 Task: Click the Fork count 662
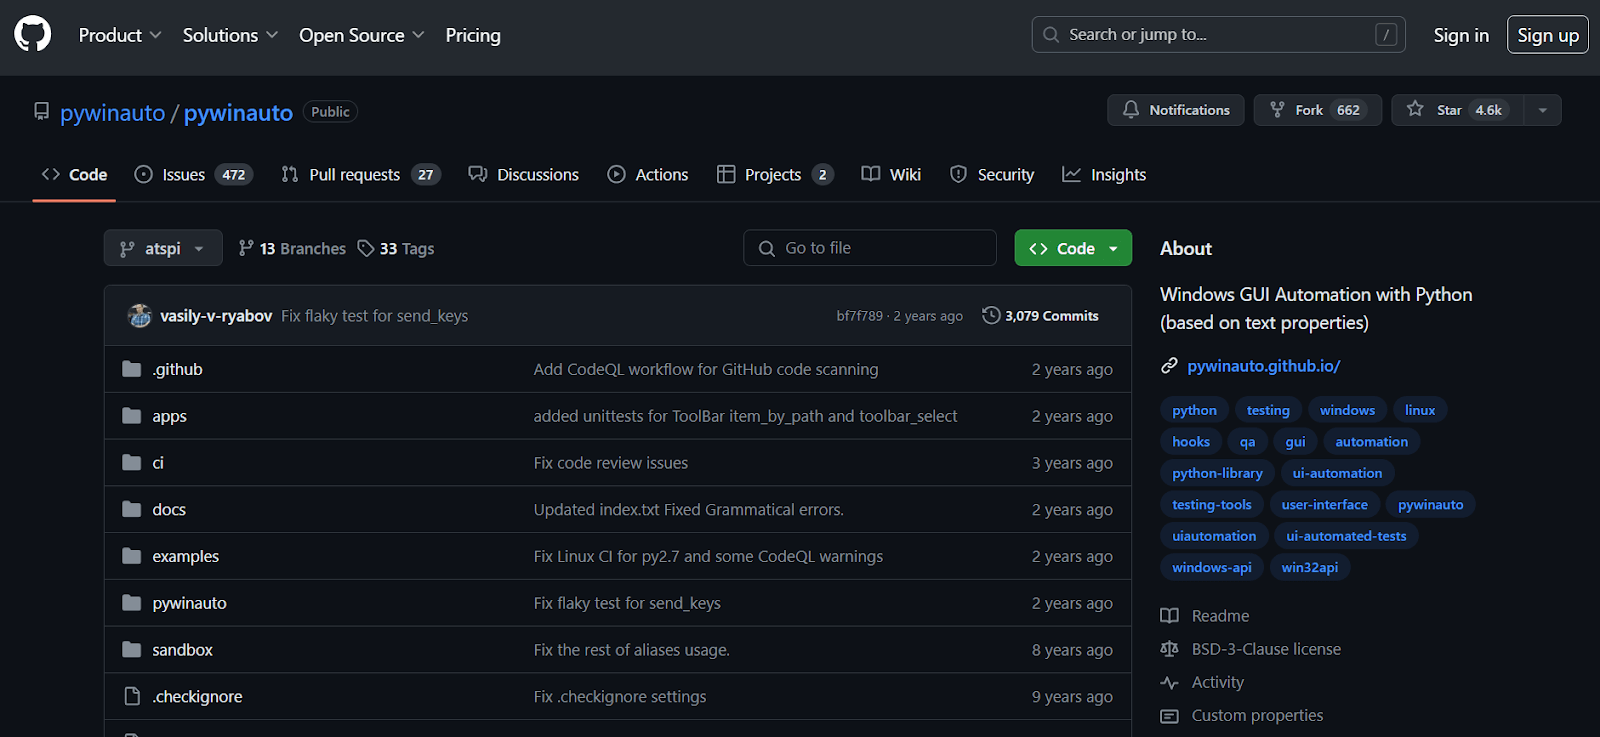tap(1348, 110)
